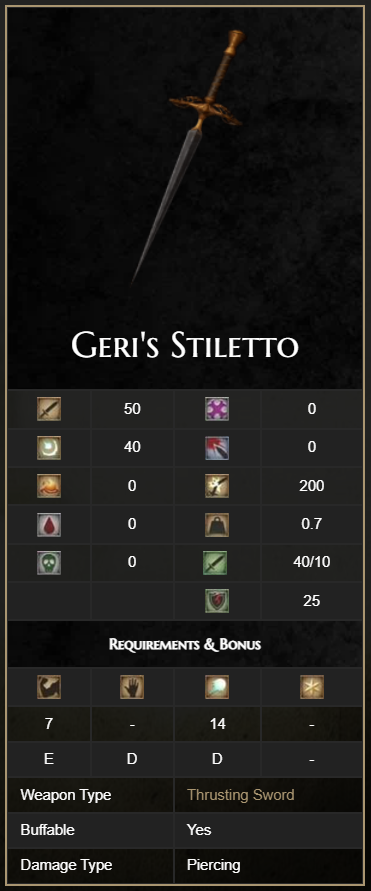
Task: Click the faith requirement star icon
Action: click(312, 687)
